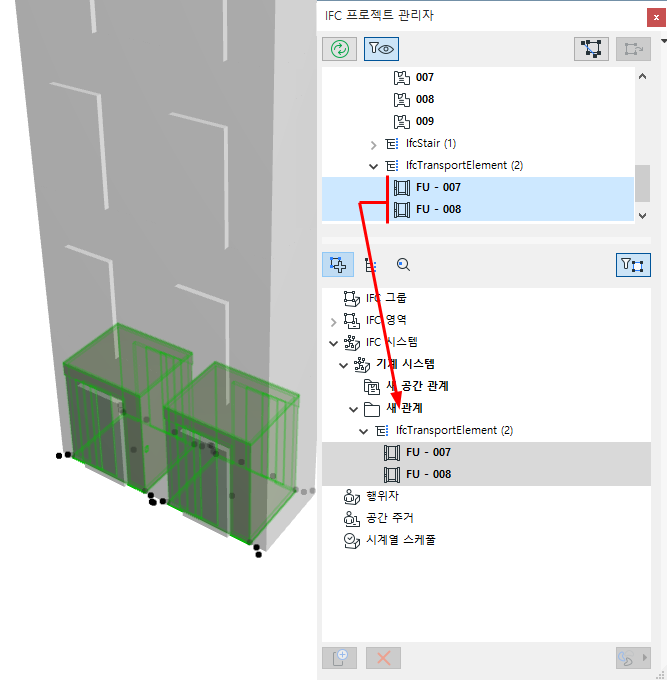Expand the IFC 영역 tree node

tap(333, 322)
